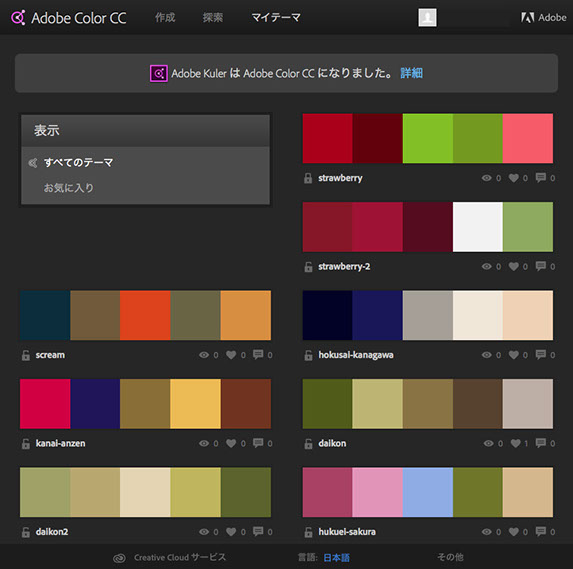The image size is (573, 569).
Task: Click the Adobe logo at top right
Action: [543, 18]
